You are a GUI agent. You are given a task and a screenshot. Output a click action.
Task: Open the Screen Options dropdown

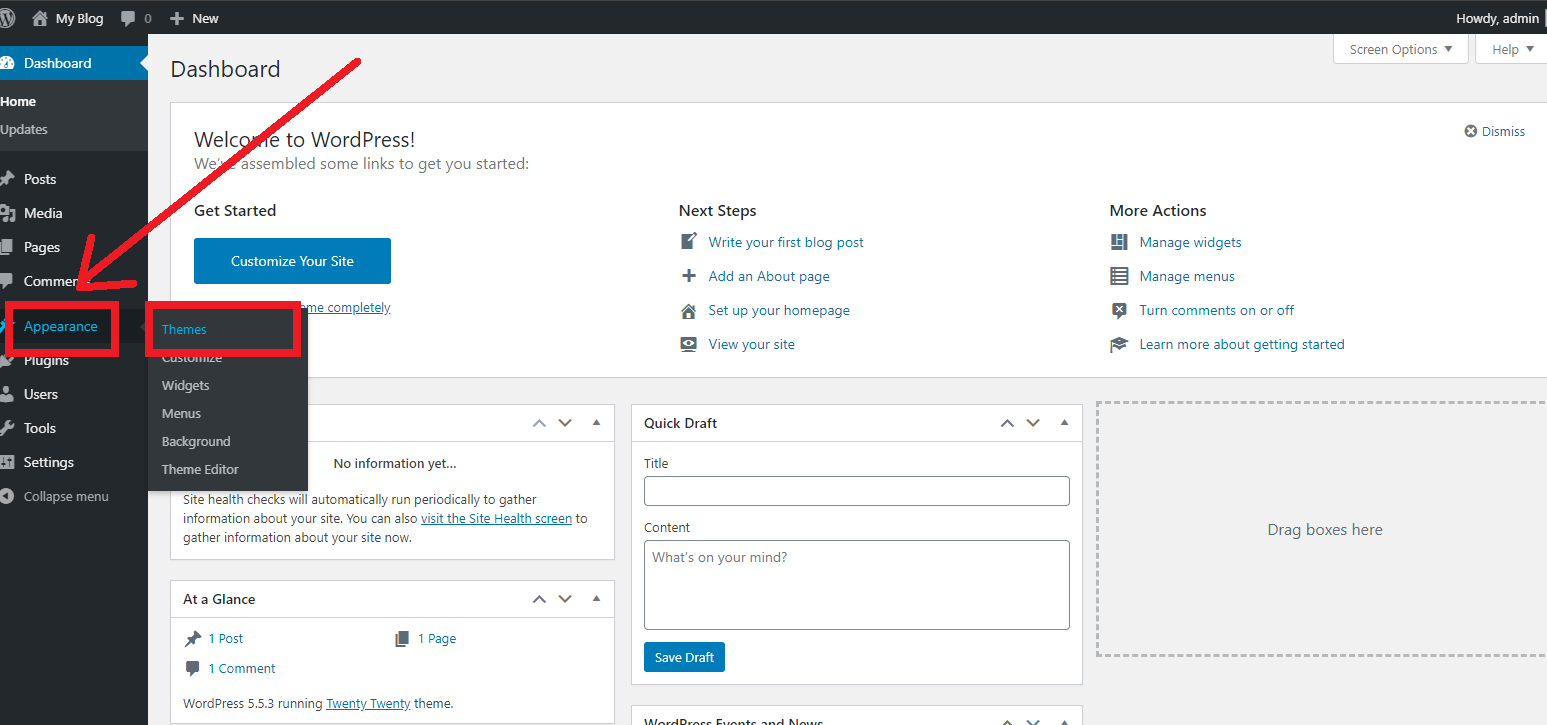pyautogui.click(x=1399, y=48)
